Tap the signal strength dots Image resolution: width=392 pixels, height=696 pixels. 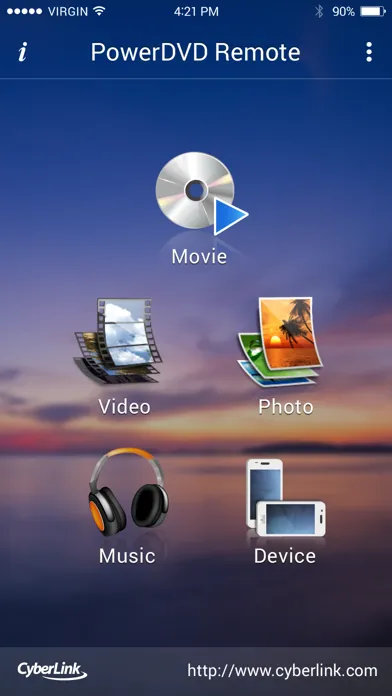[x=24, y=12]
